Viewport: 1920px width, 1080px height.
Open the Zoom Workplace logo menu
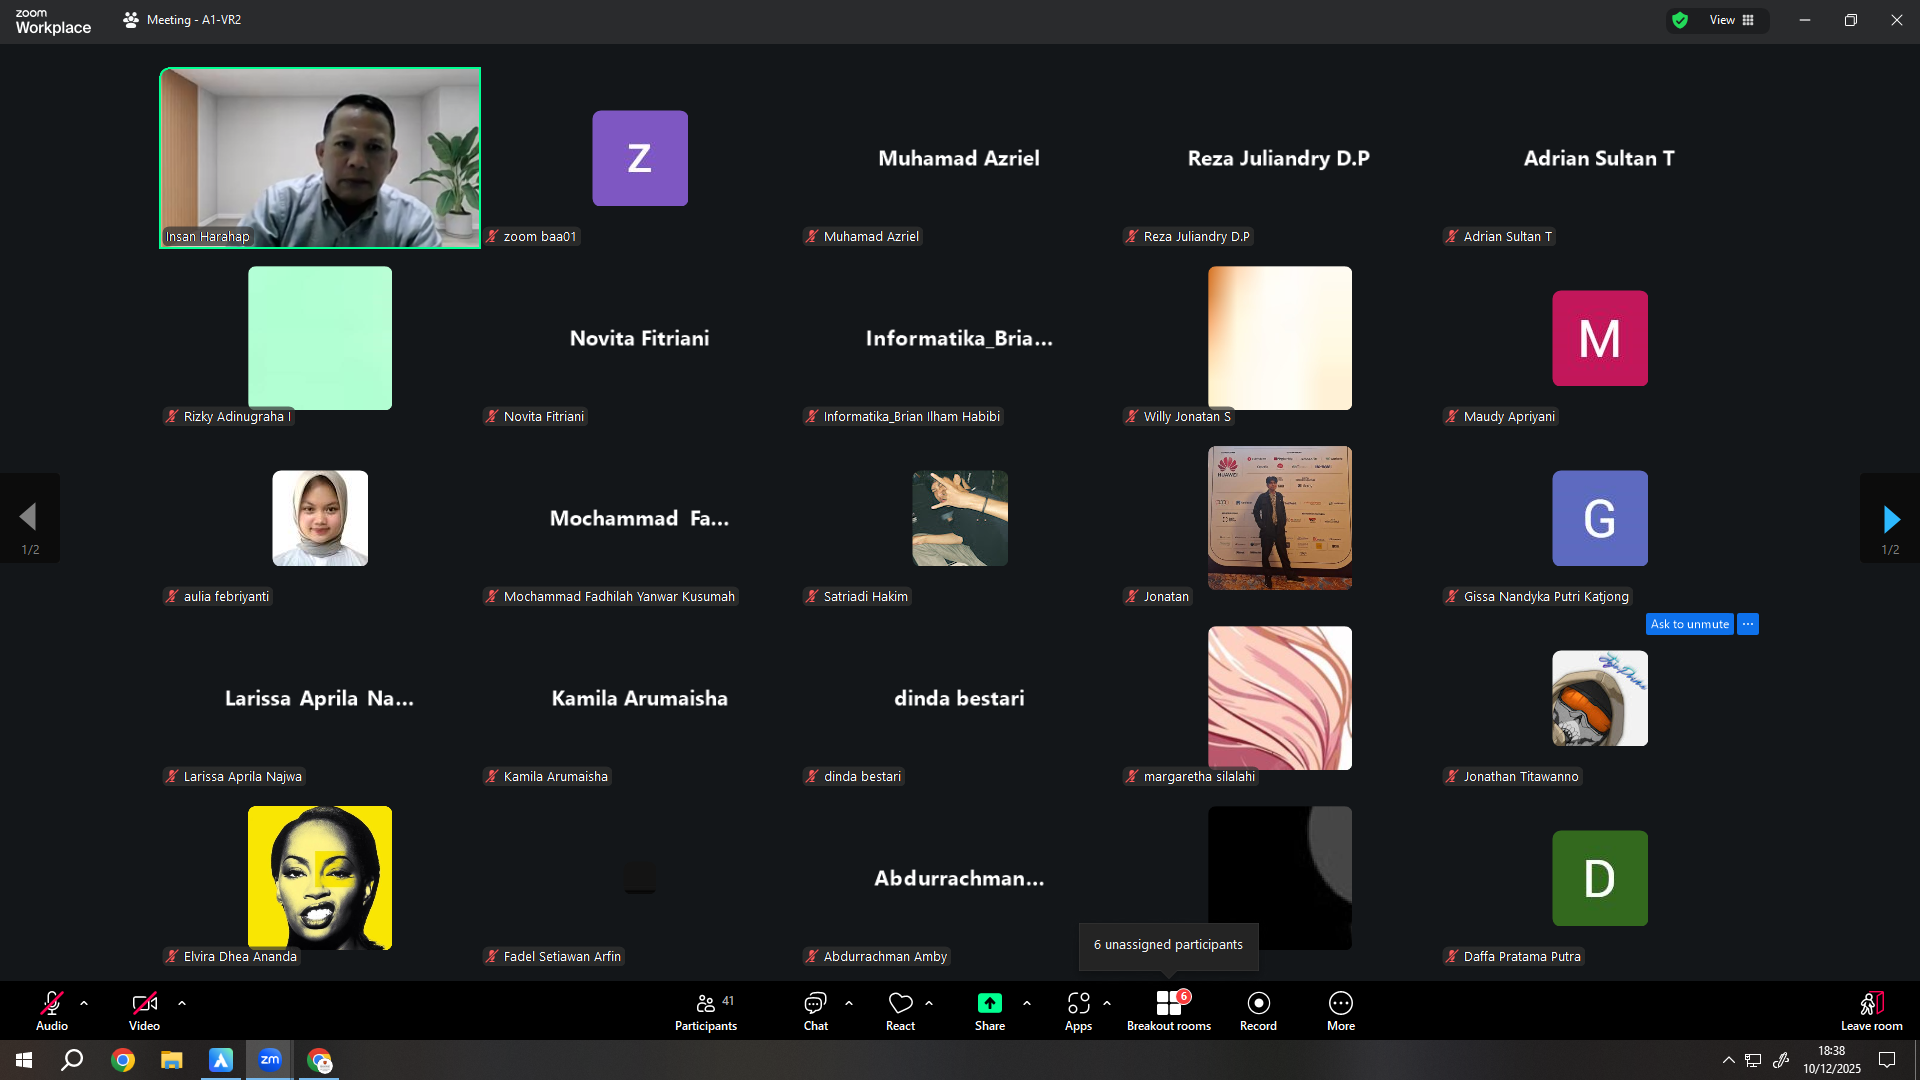(53, 21)
